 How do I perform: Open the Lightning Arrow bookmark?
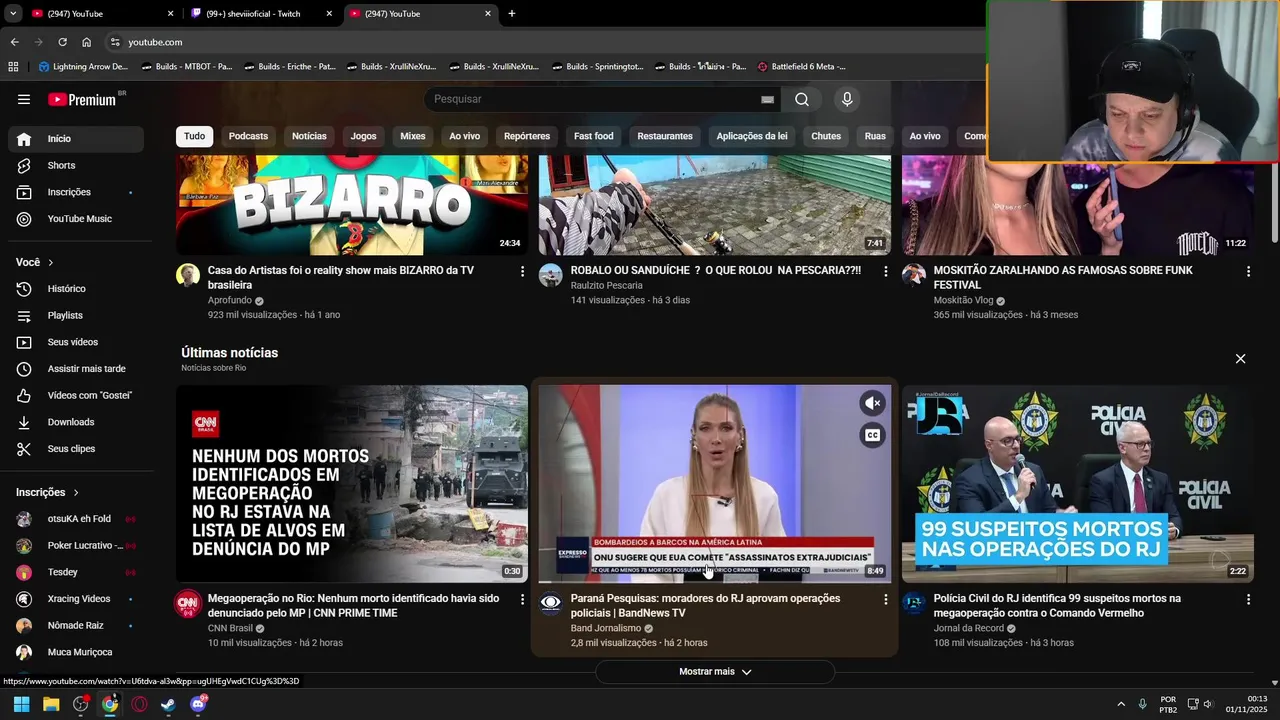(83, 67)
